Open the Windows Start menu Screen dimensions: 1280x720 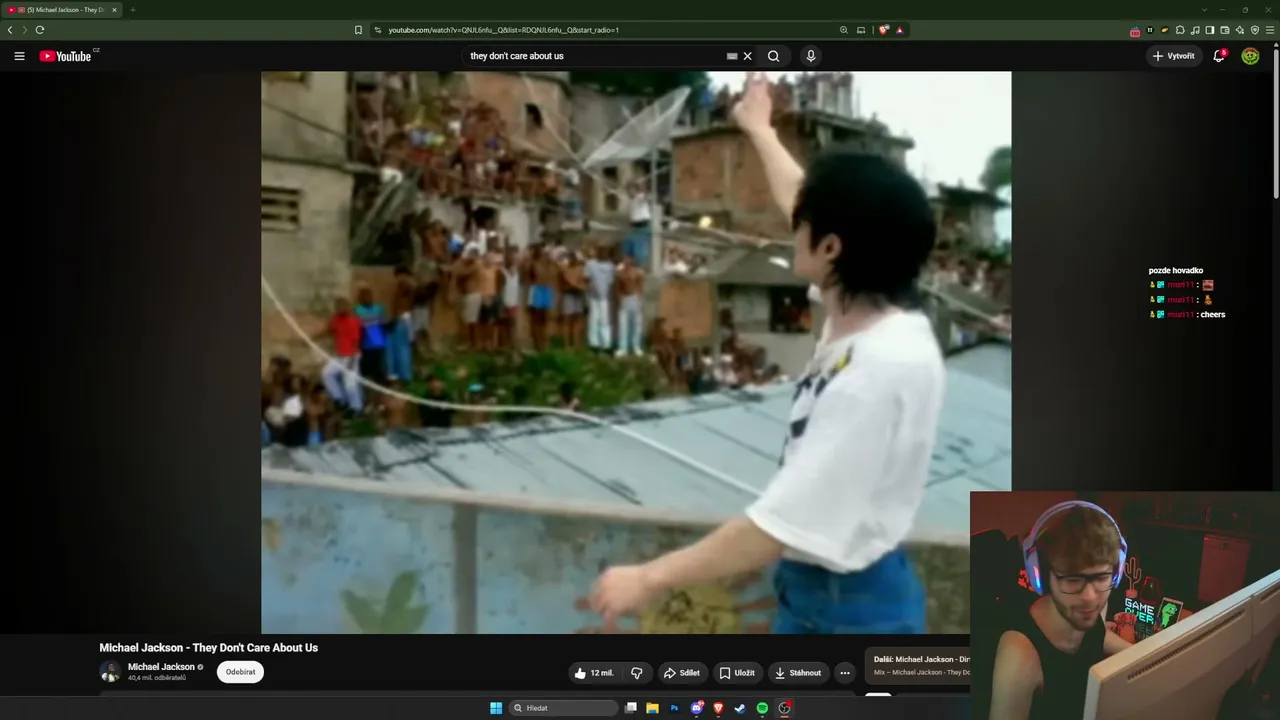pos(496,708)
